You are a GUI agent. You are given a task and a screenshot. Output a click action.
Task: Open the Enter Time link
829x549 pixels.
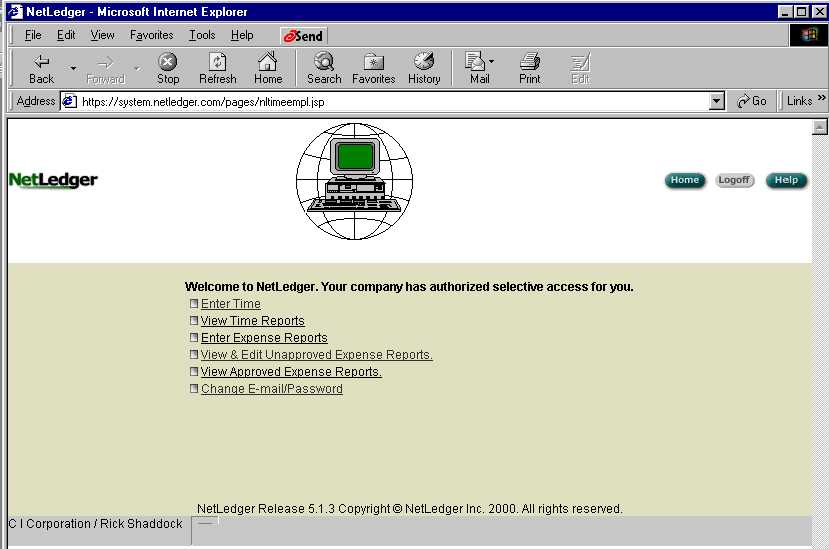point(230,304)
